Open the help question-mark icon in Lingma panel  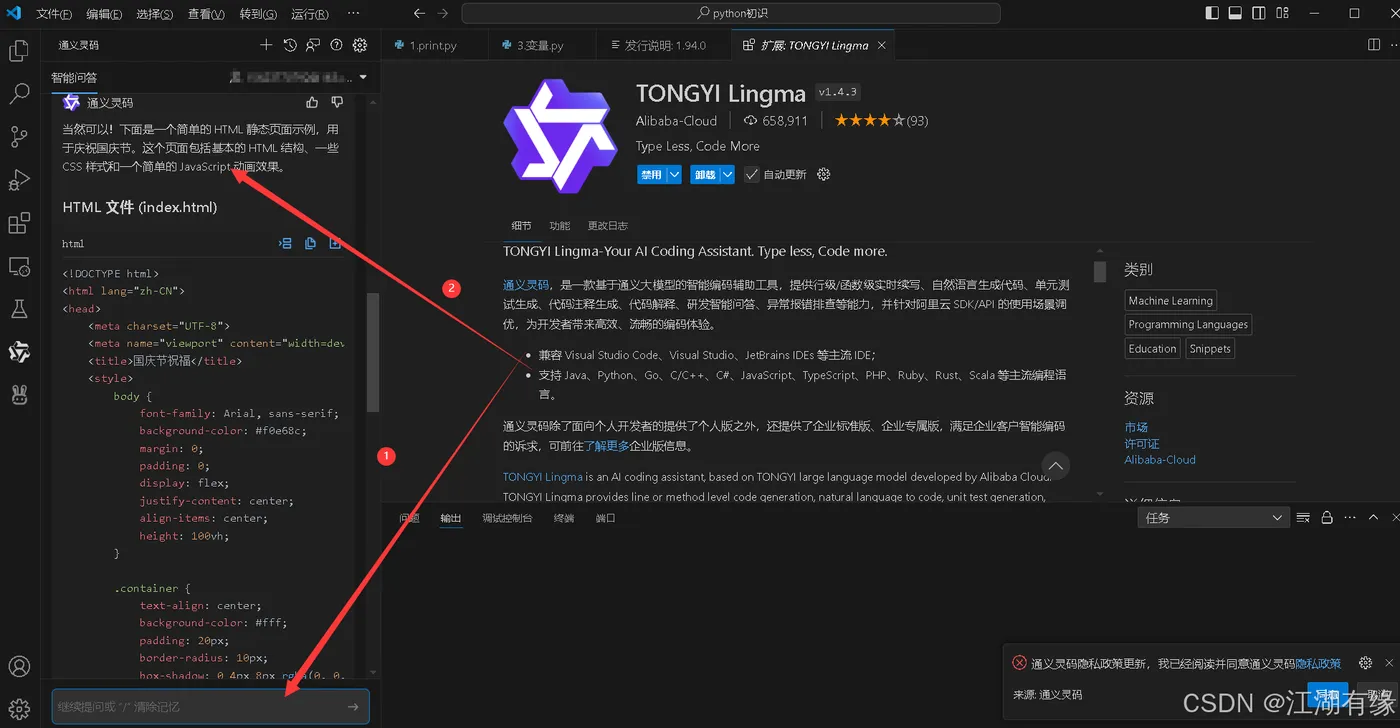click(x=336, y=45)
